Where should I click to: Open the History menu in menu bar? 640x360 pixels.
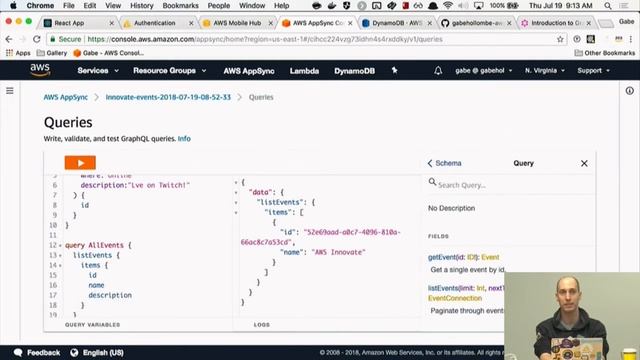142,6
